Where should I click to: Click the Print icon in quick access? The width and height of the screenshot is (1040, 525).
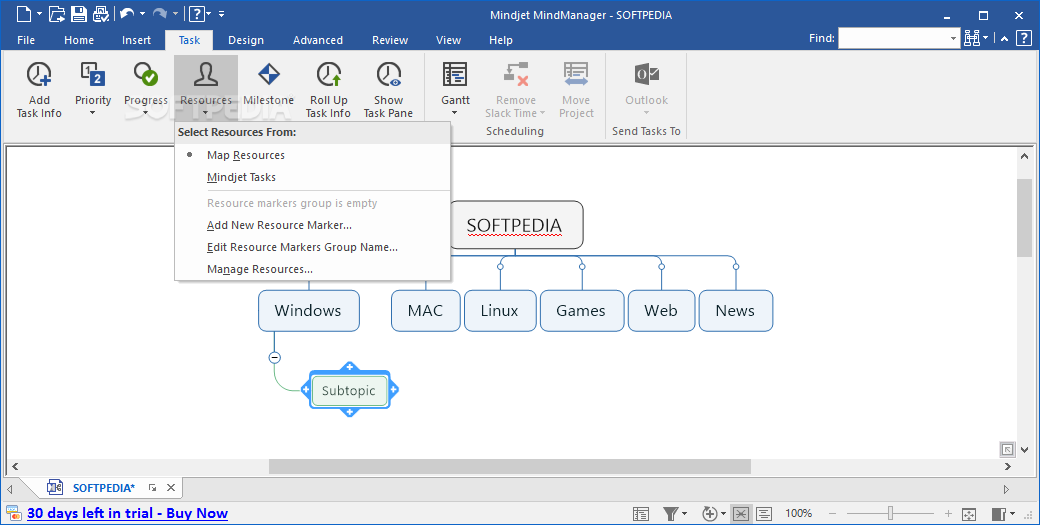(x=100, y=13)
